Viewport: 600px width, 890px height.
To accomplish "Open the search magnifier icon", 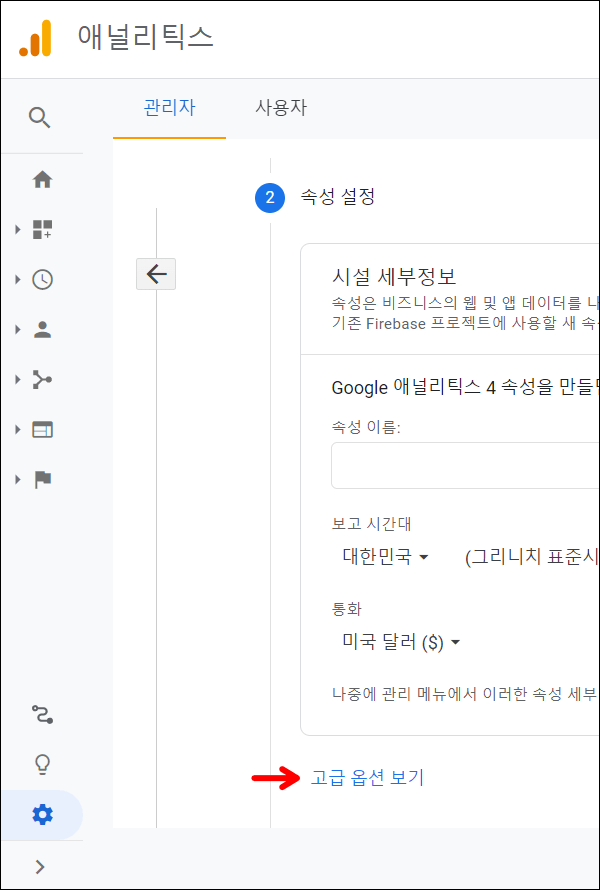I will point(40,118).
